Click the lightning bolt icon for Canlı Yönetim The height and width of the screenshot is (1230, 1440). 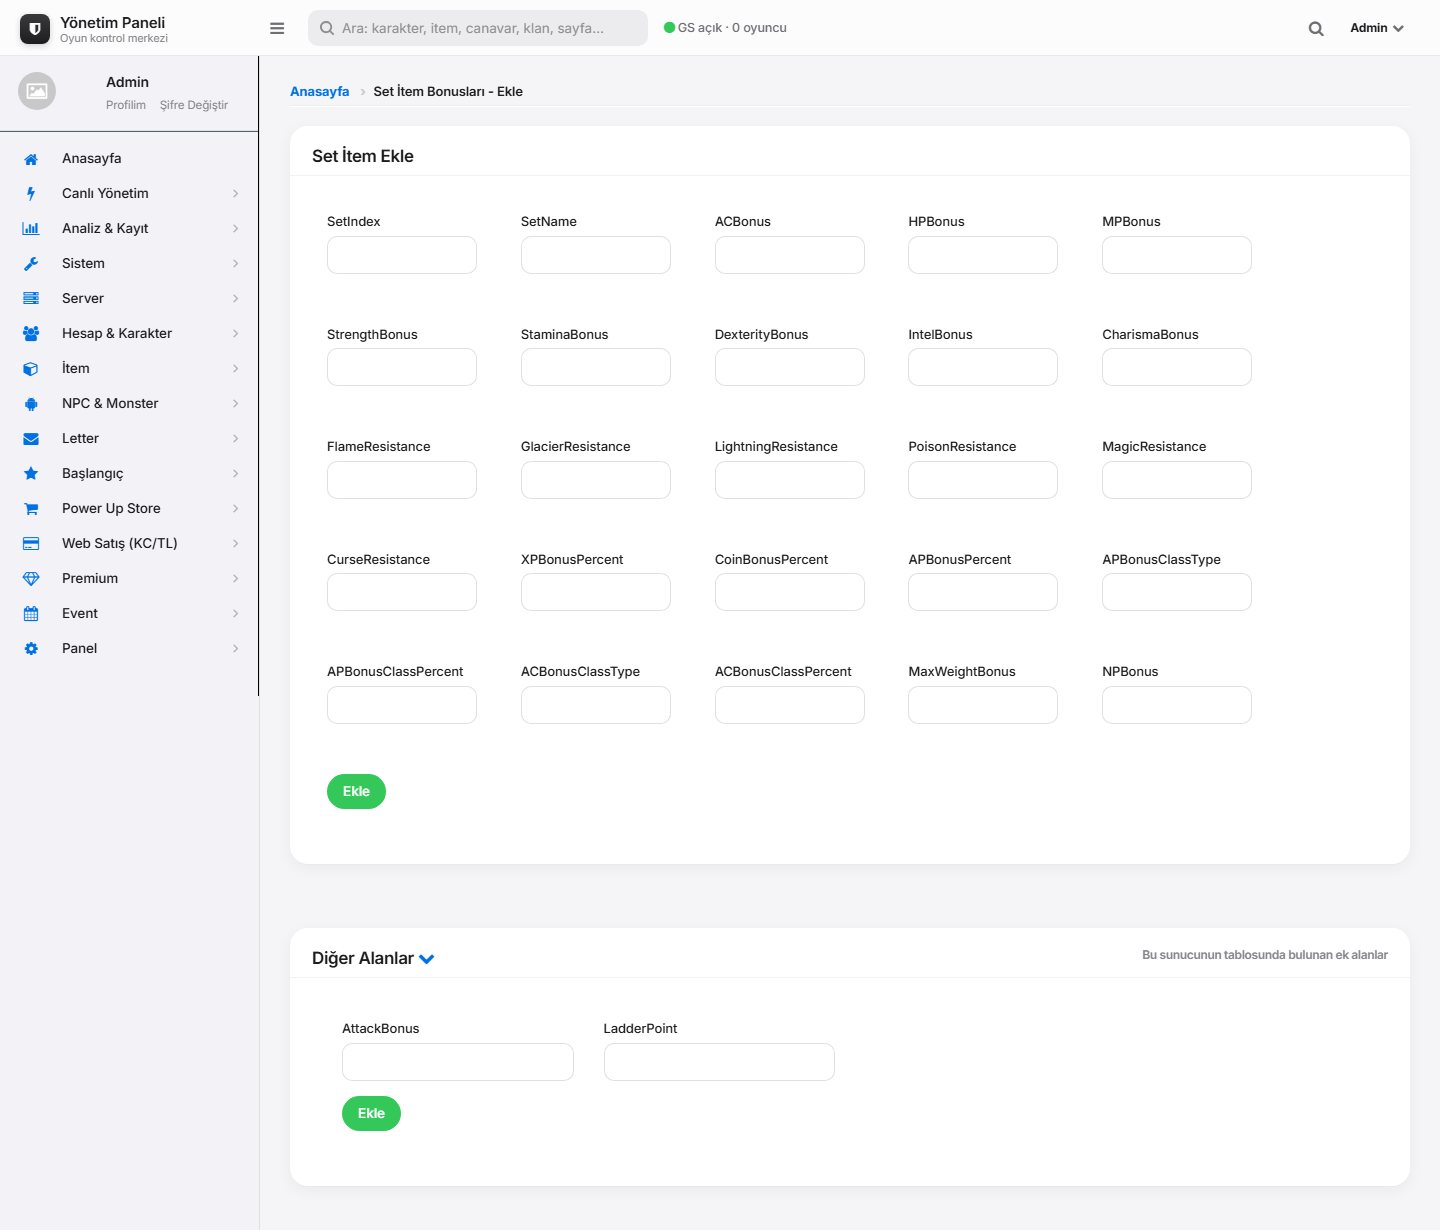tap(31, 194)
